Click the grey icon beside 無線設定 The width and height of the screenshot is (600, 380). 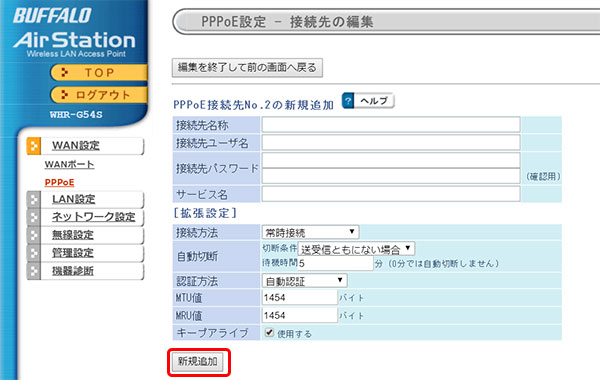pos(34,235)
